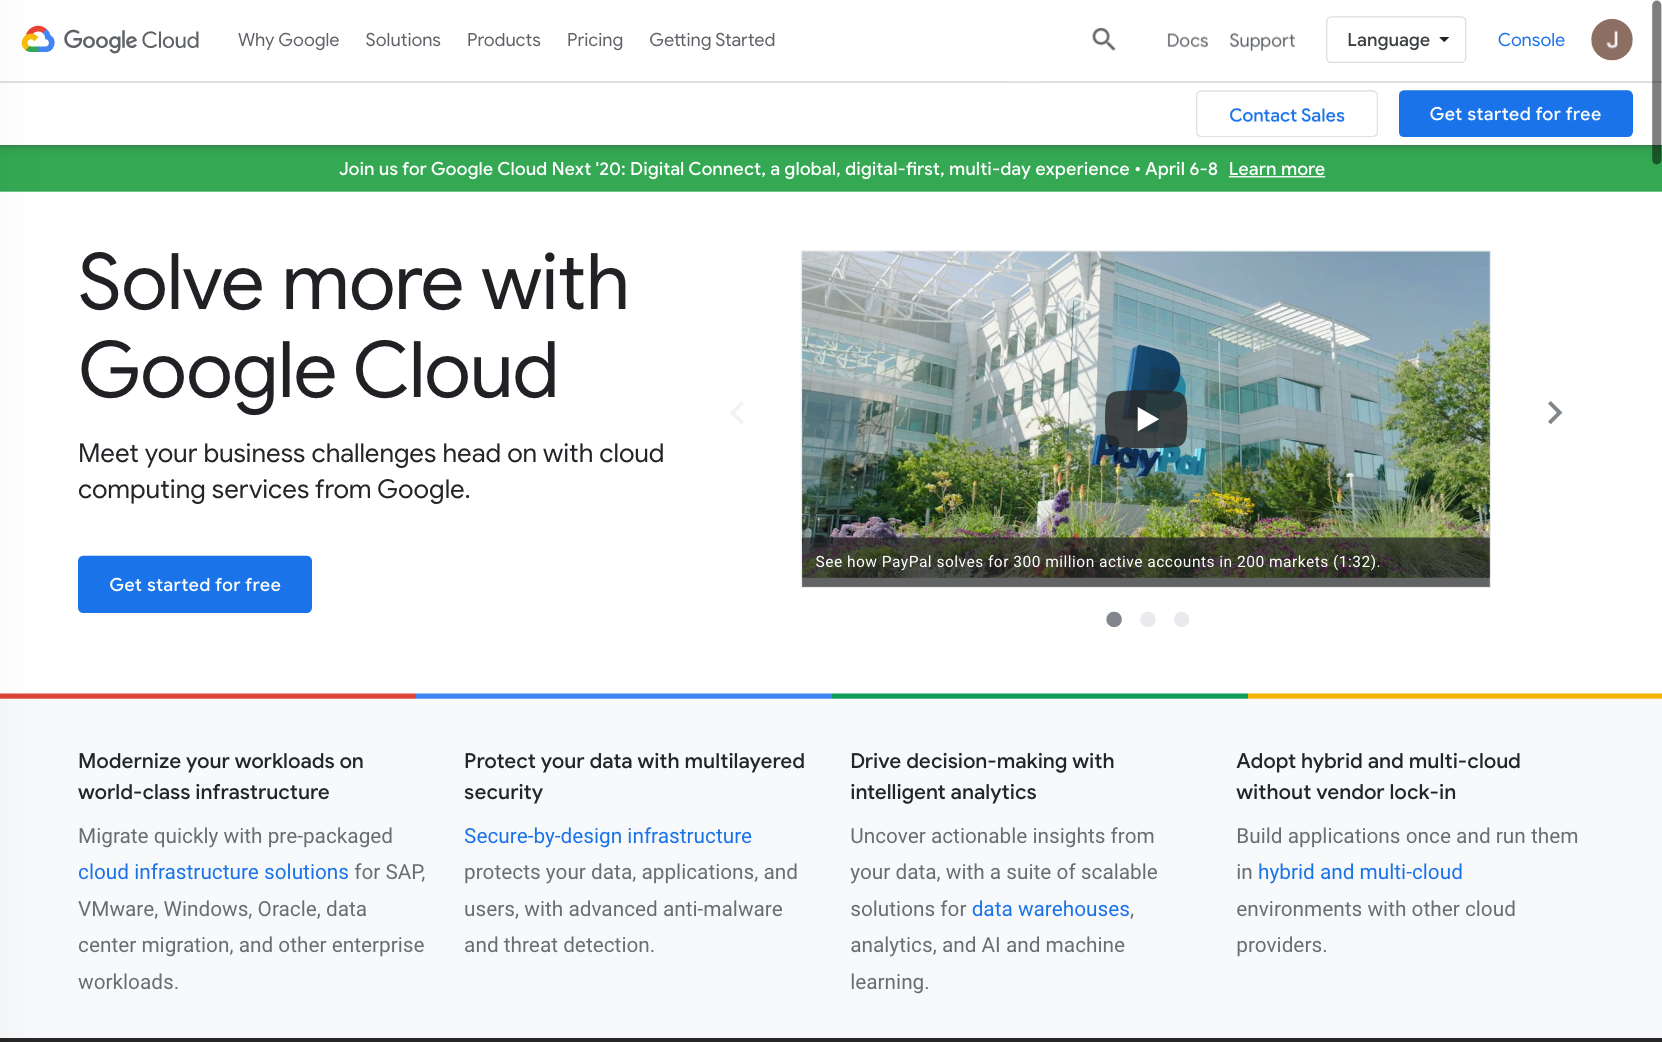Expand the Language dropdown
1662x1042 pixels.
(1395, 40)
